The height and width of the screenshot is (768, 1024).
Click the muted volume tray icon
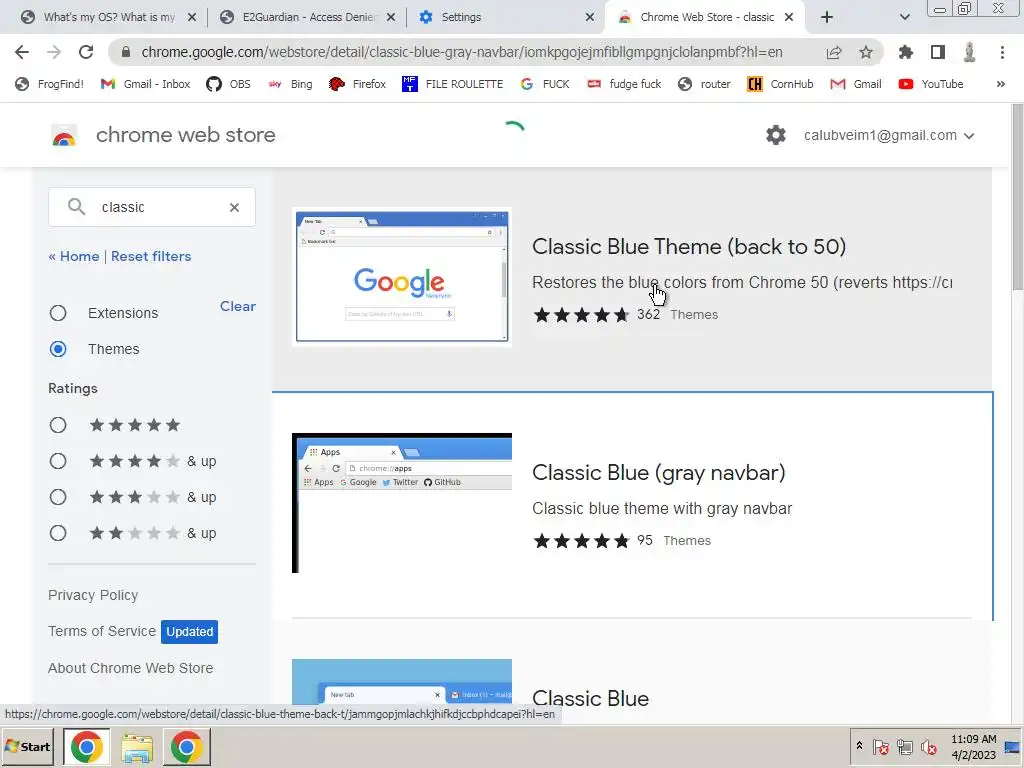[928, 747]
